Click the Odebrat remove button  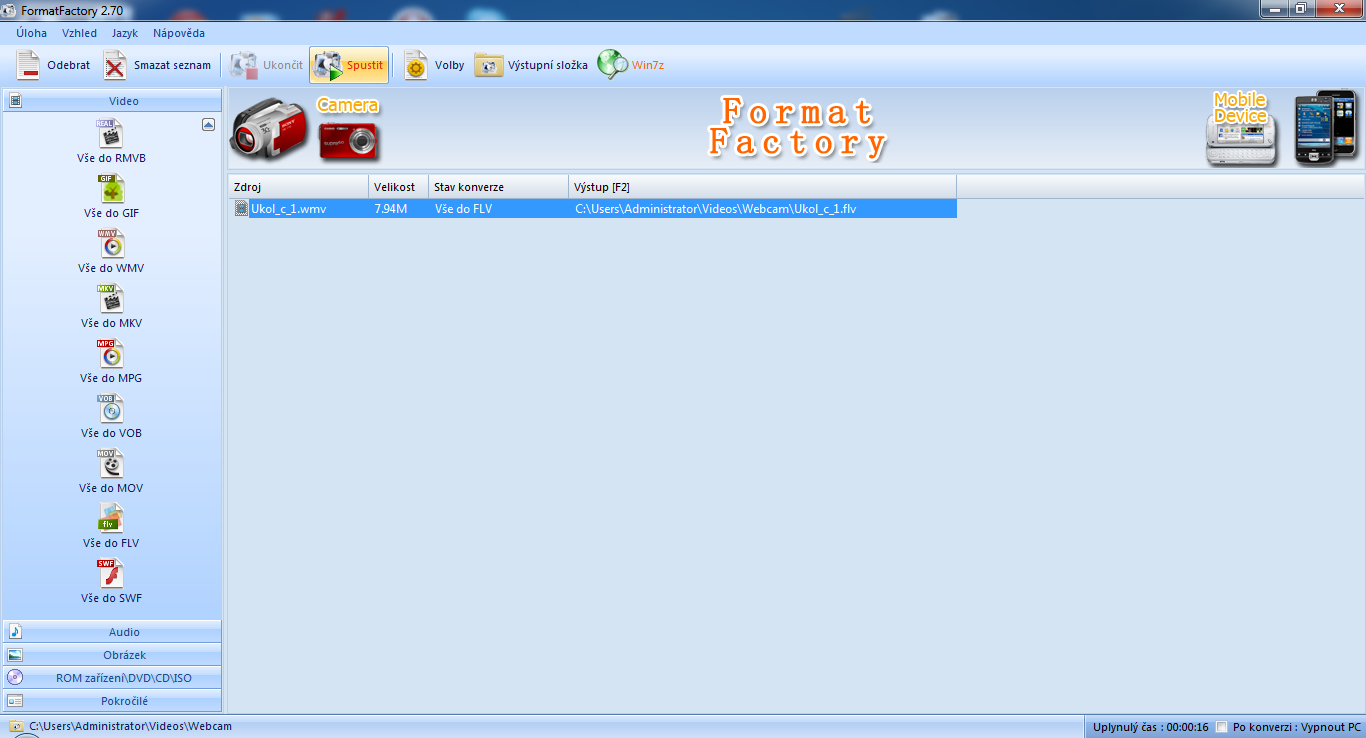click(x=54, y=65)
